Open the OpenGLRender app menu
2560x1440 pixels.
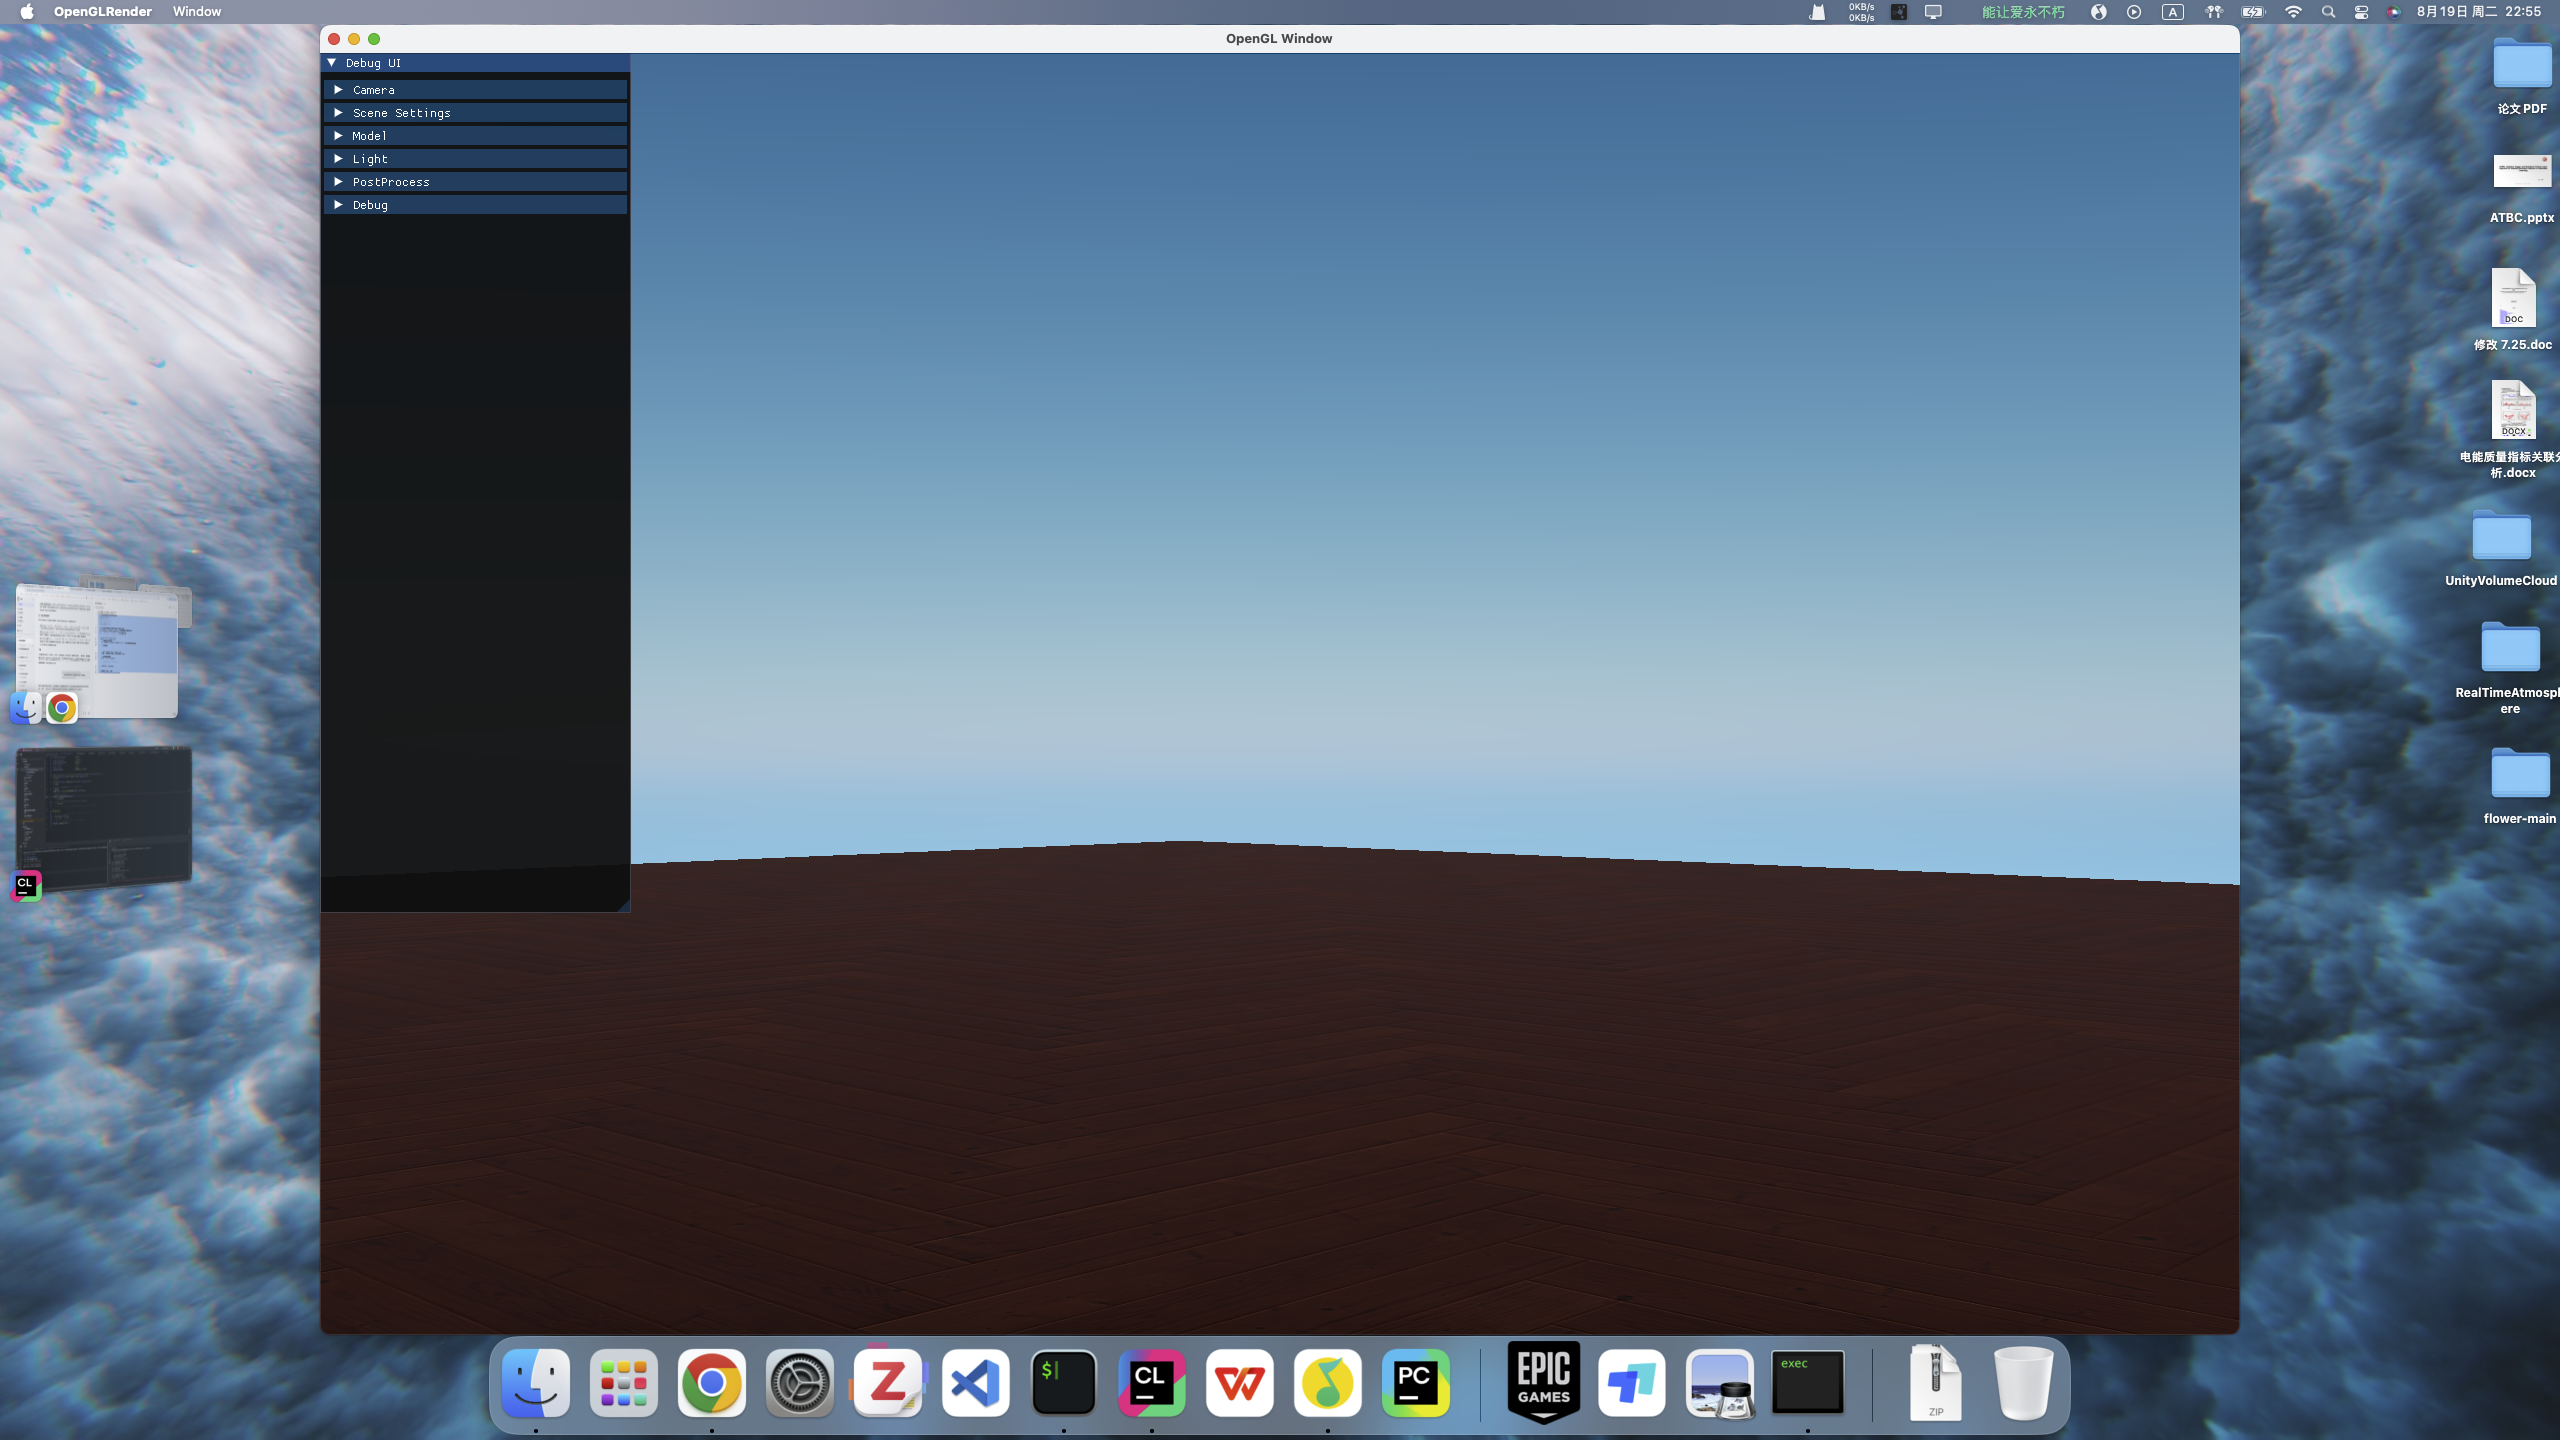coord(103,12)
